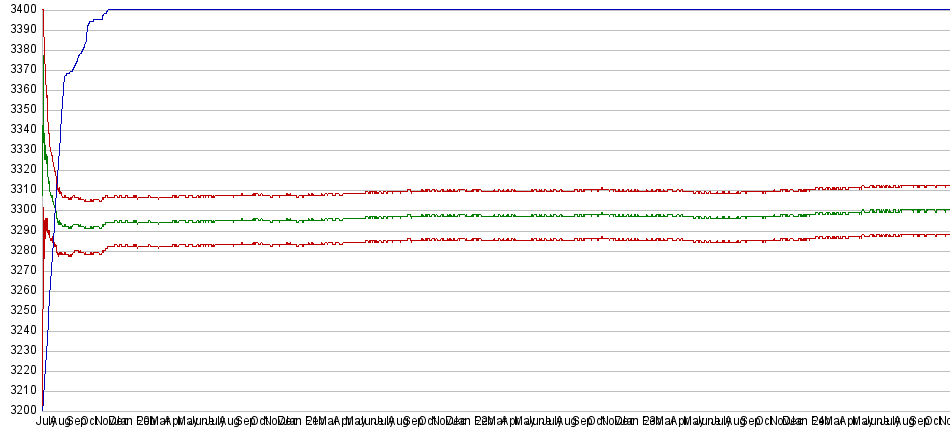Viewport: 950px width, 435px height.
Task: Click the lower red line's right end
Action: click(x=945, y=235)
